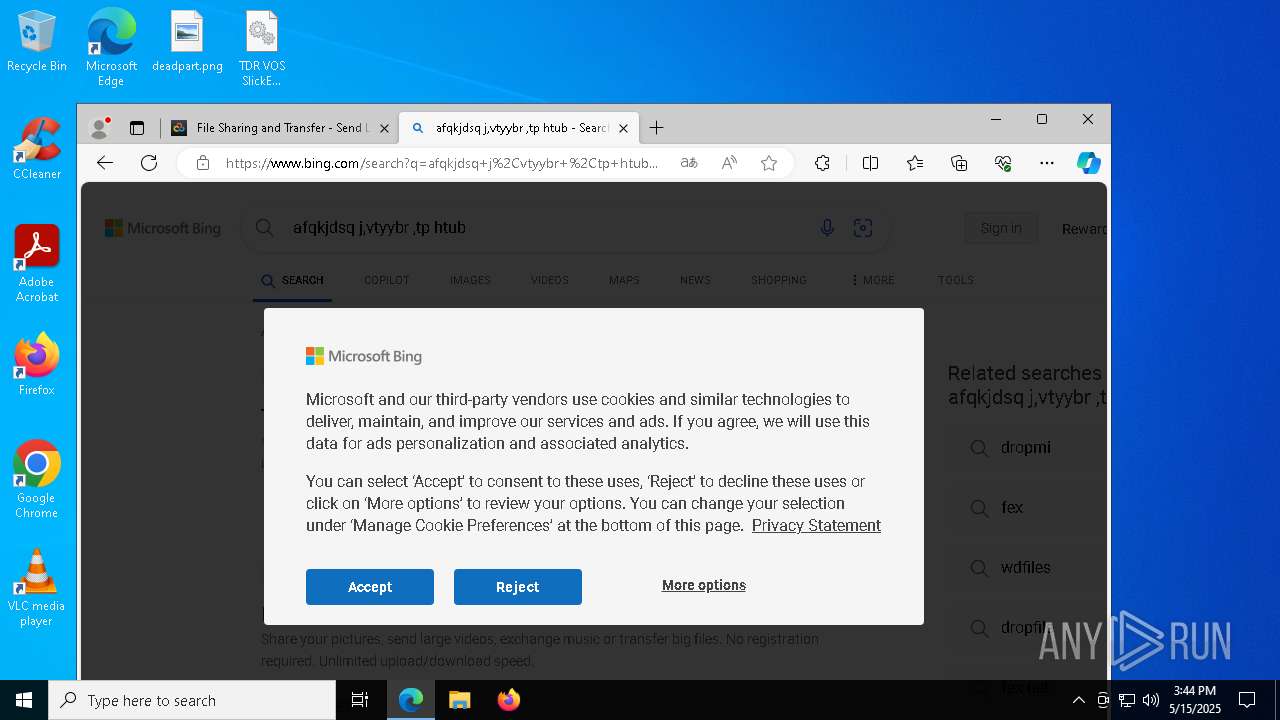This screenshot has width=1280, height=720.
Task: Open Firefox from the taskbar
Action: point(509,700)
